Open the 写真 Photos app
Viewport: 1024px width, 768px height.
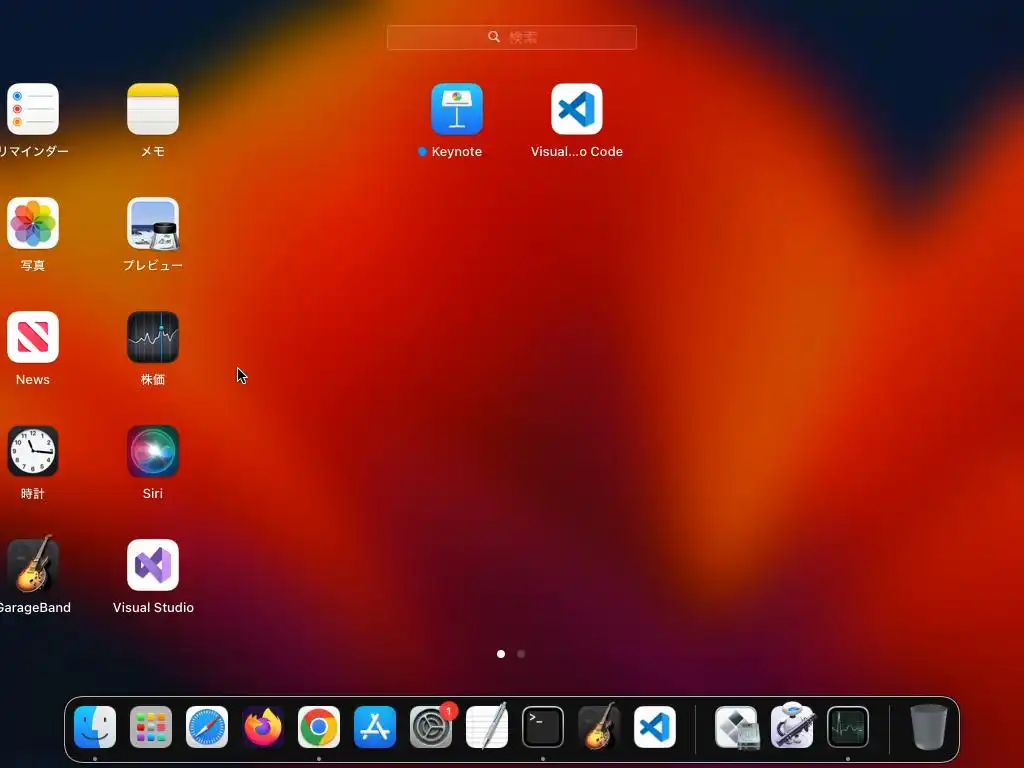tap(33, 223)
